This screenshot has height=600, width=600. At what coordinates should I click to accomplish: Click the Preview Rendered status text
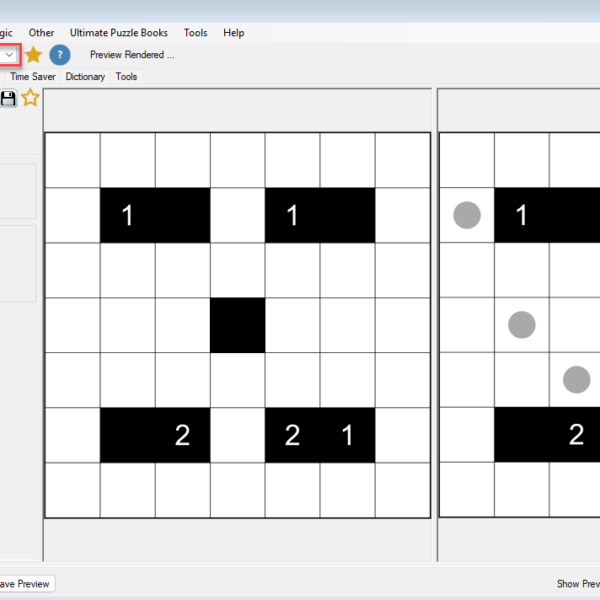pos(132,55)
